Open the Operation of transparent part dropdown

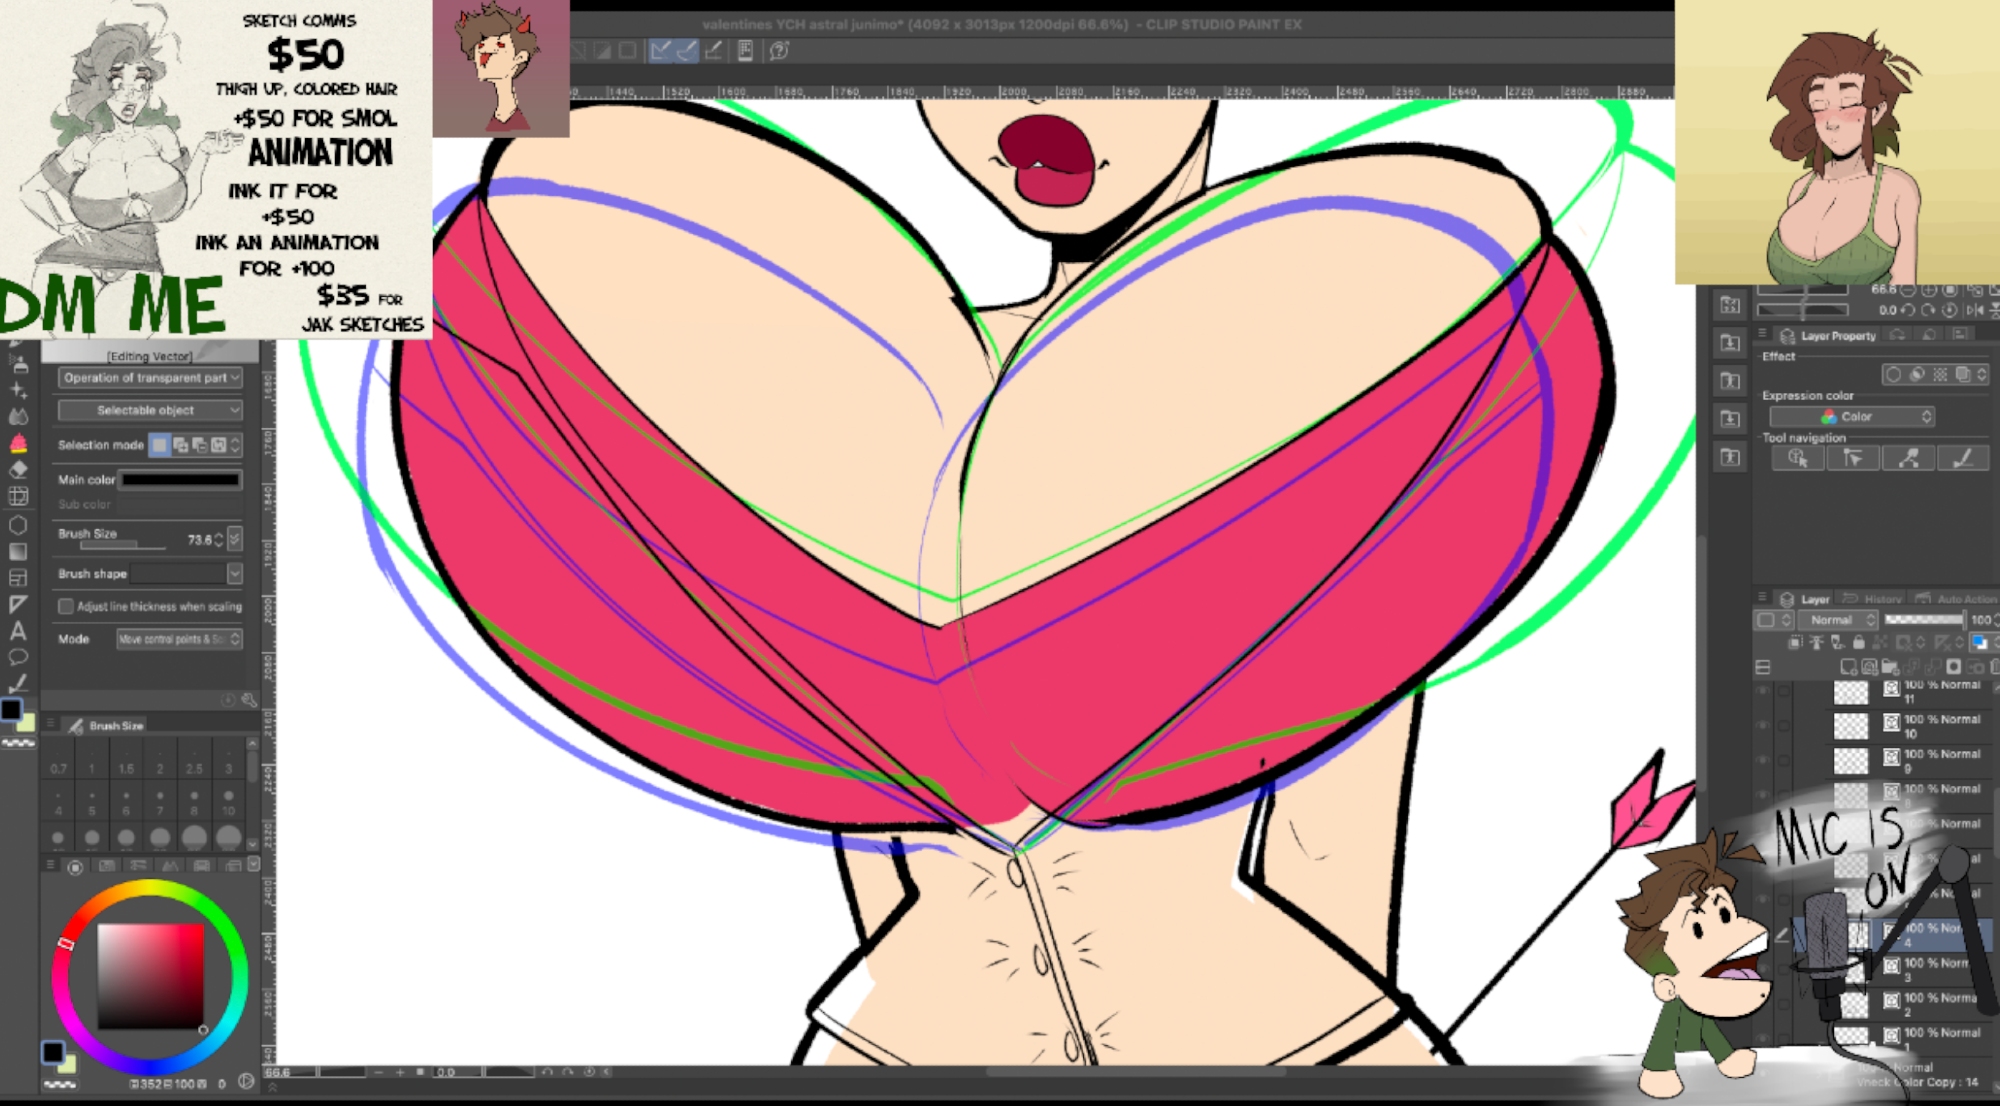(x=151, y=378)
